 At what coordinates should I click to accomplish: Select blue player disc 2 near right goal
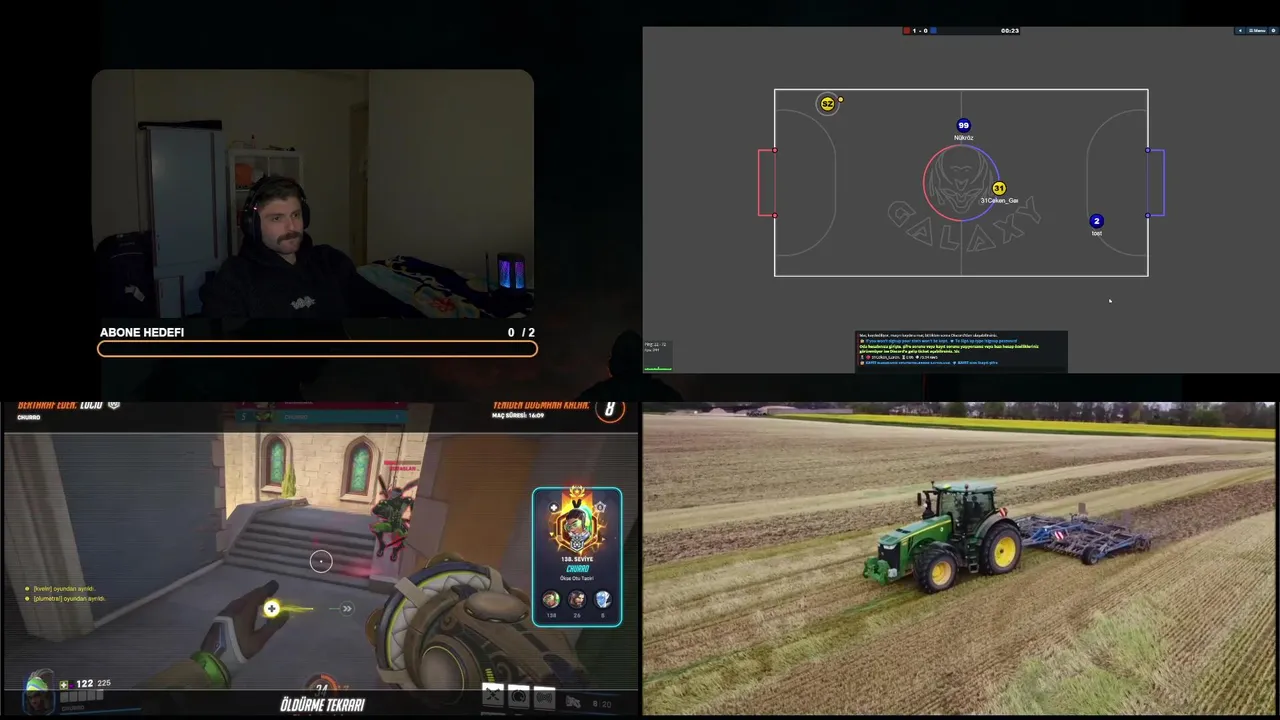click(x=1096, y=221)
